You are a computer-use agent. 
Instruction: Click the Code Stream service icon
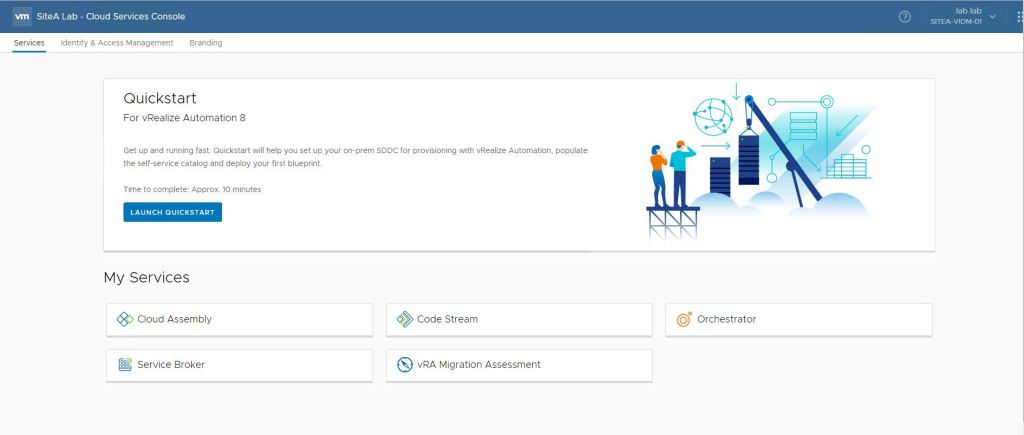coord(405,319)
